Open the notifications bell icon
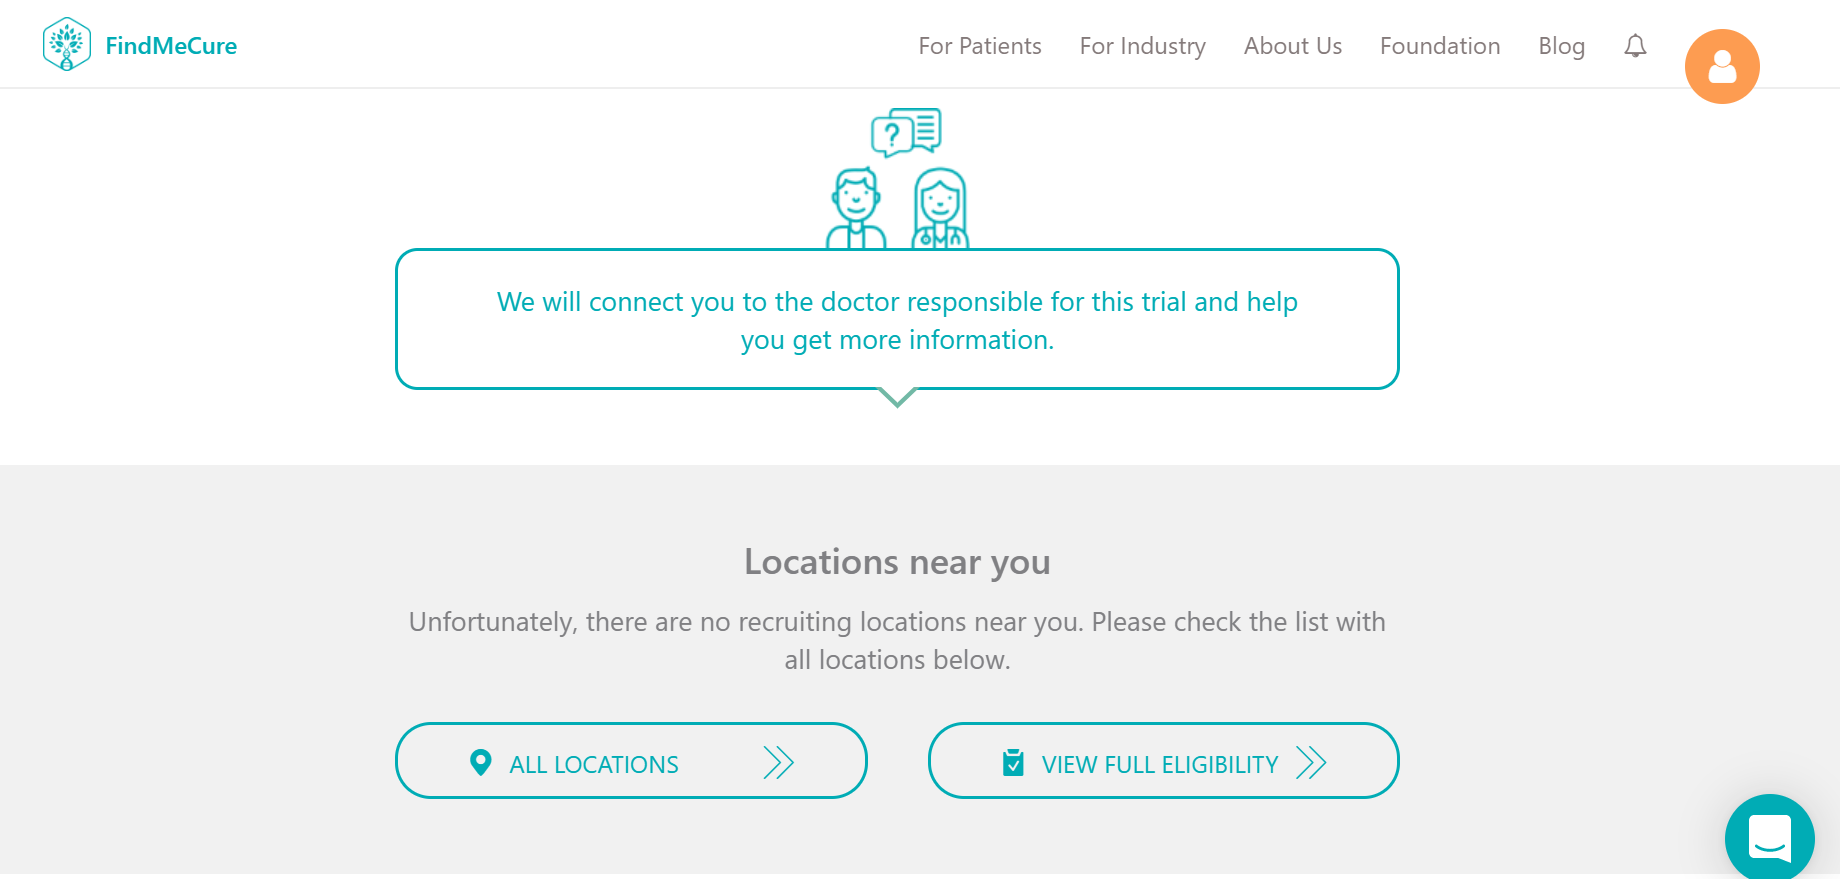1840x879 pixels. (1635, 46)
